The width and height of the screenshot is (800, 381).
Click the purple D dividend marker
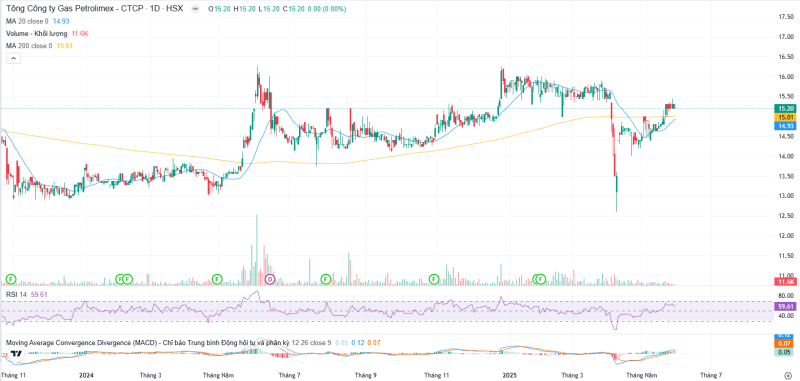[x=270, y=278]
